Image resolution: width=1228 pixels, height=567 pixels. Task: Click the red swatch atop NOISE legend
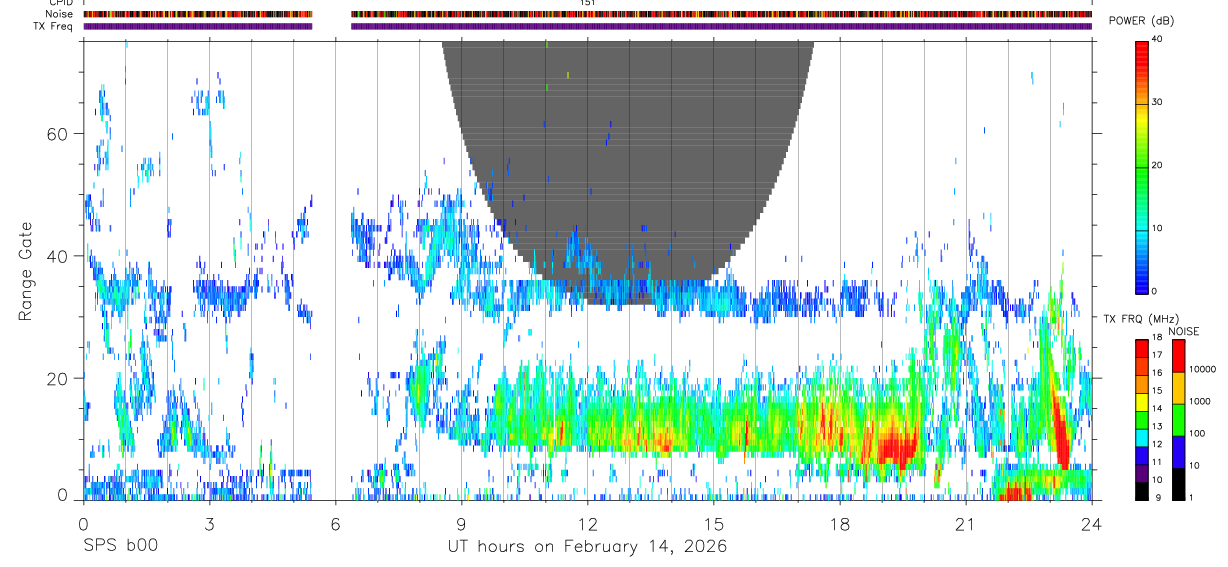(x=1179, y=356)
